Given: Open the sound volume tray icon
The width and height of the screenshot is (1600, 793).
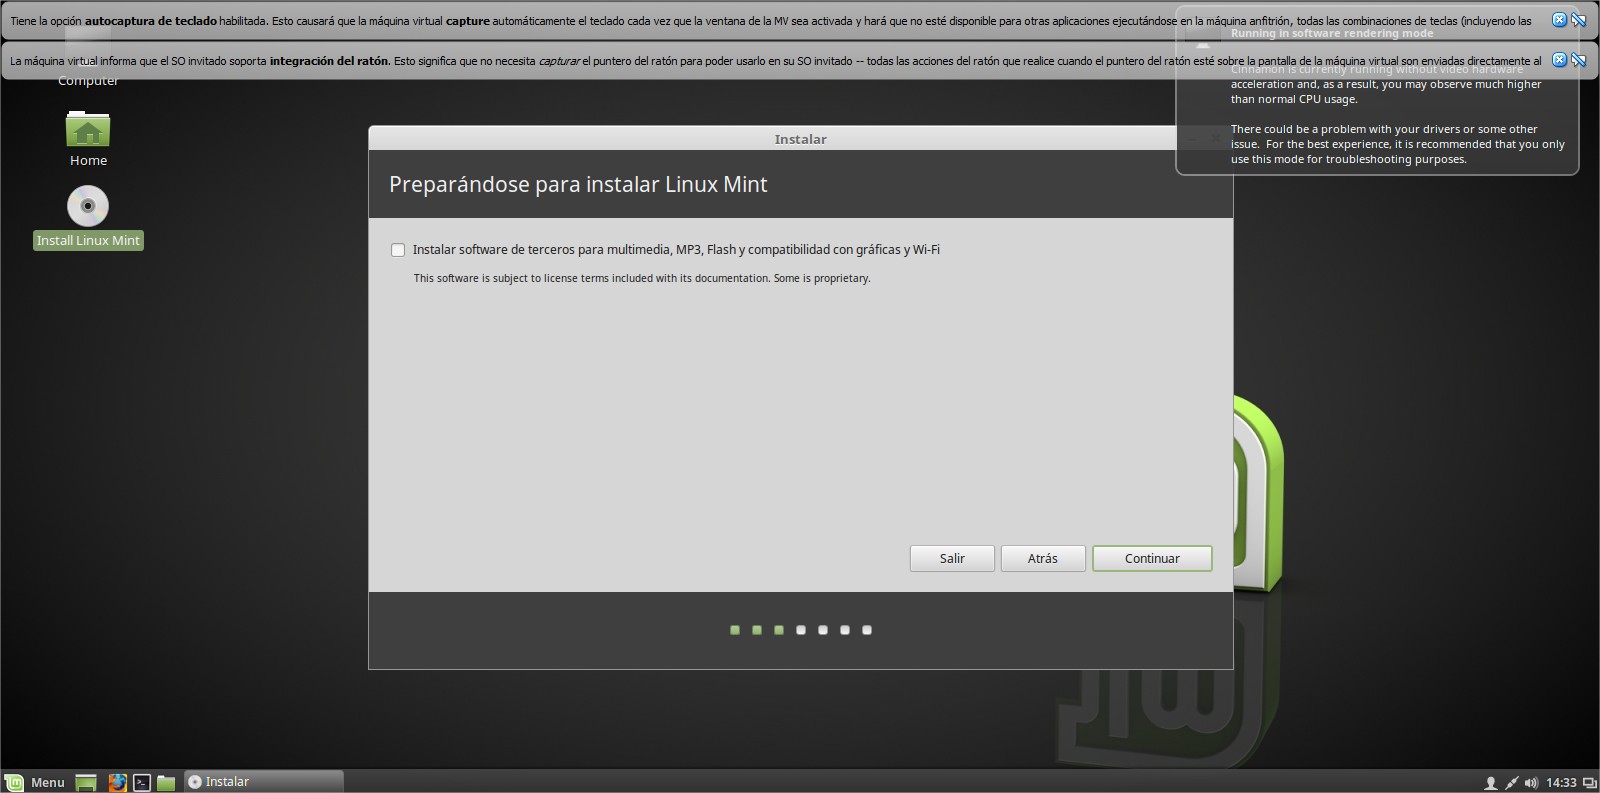Looking at the screenshot, I should coord(1531,783).
